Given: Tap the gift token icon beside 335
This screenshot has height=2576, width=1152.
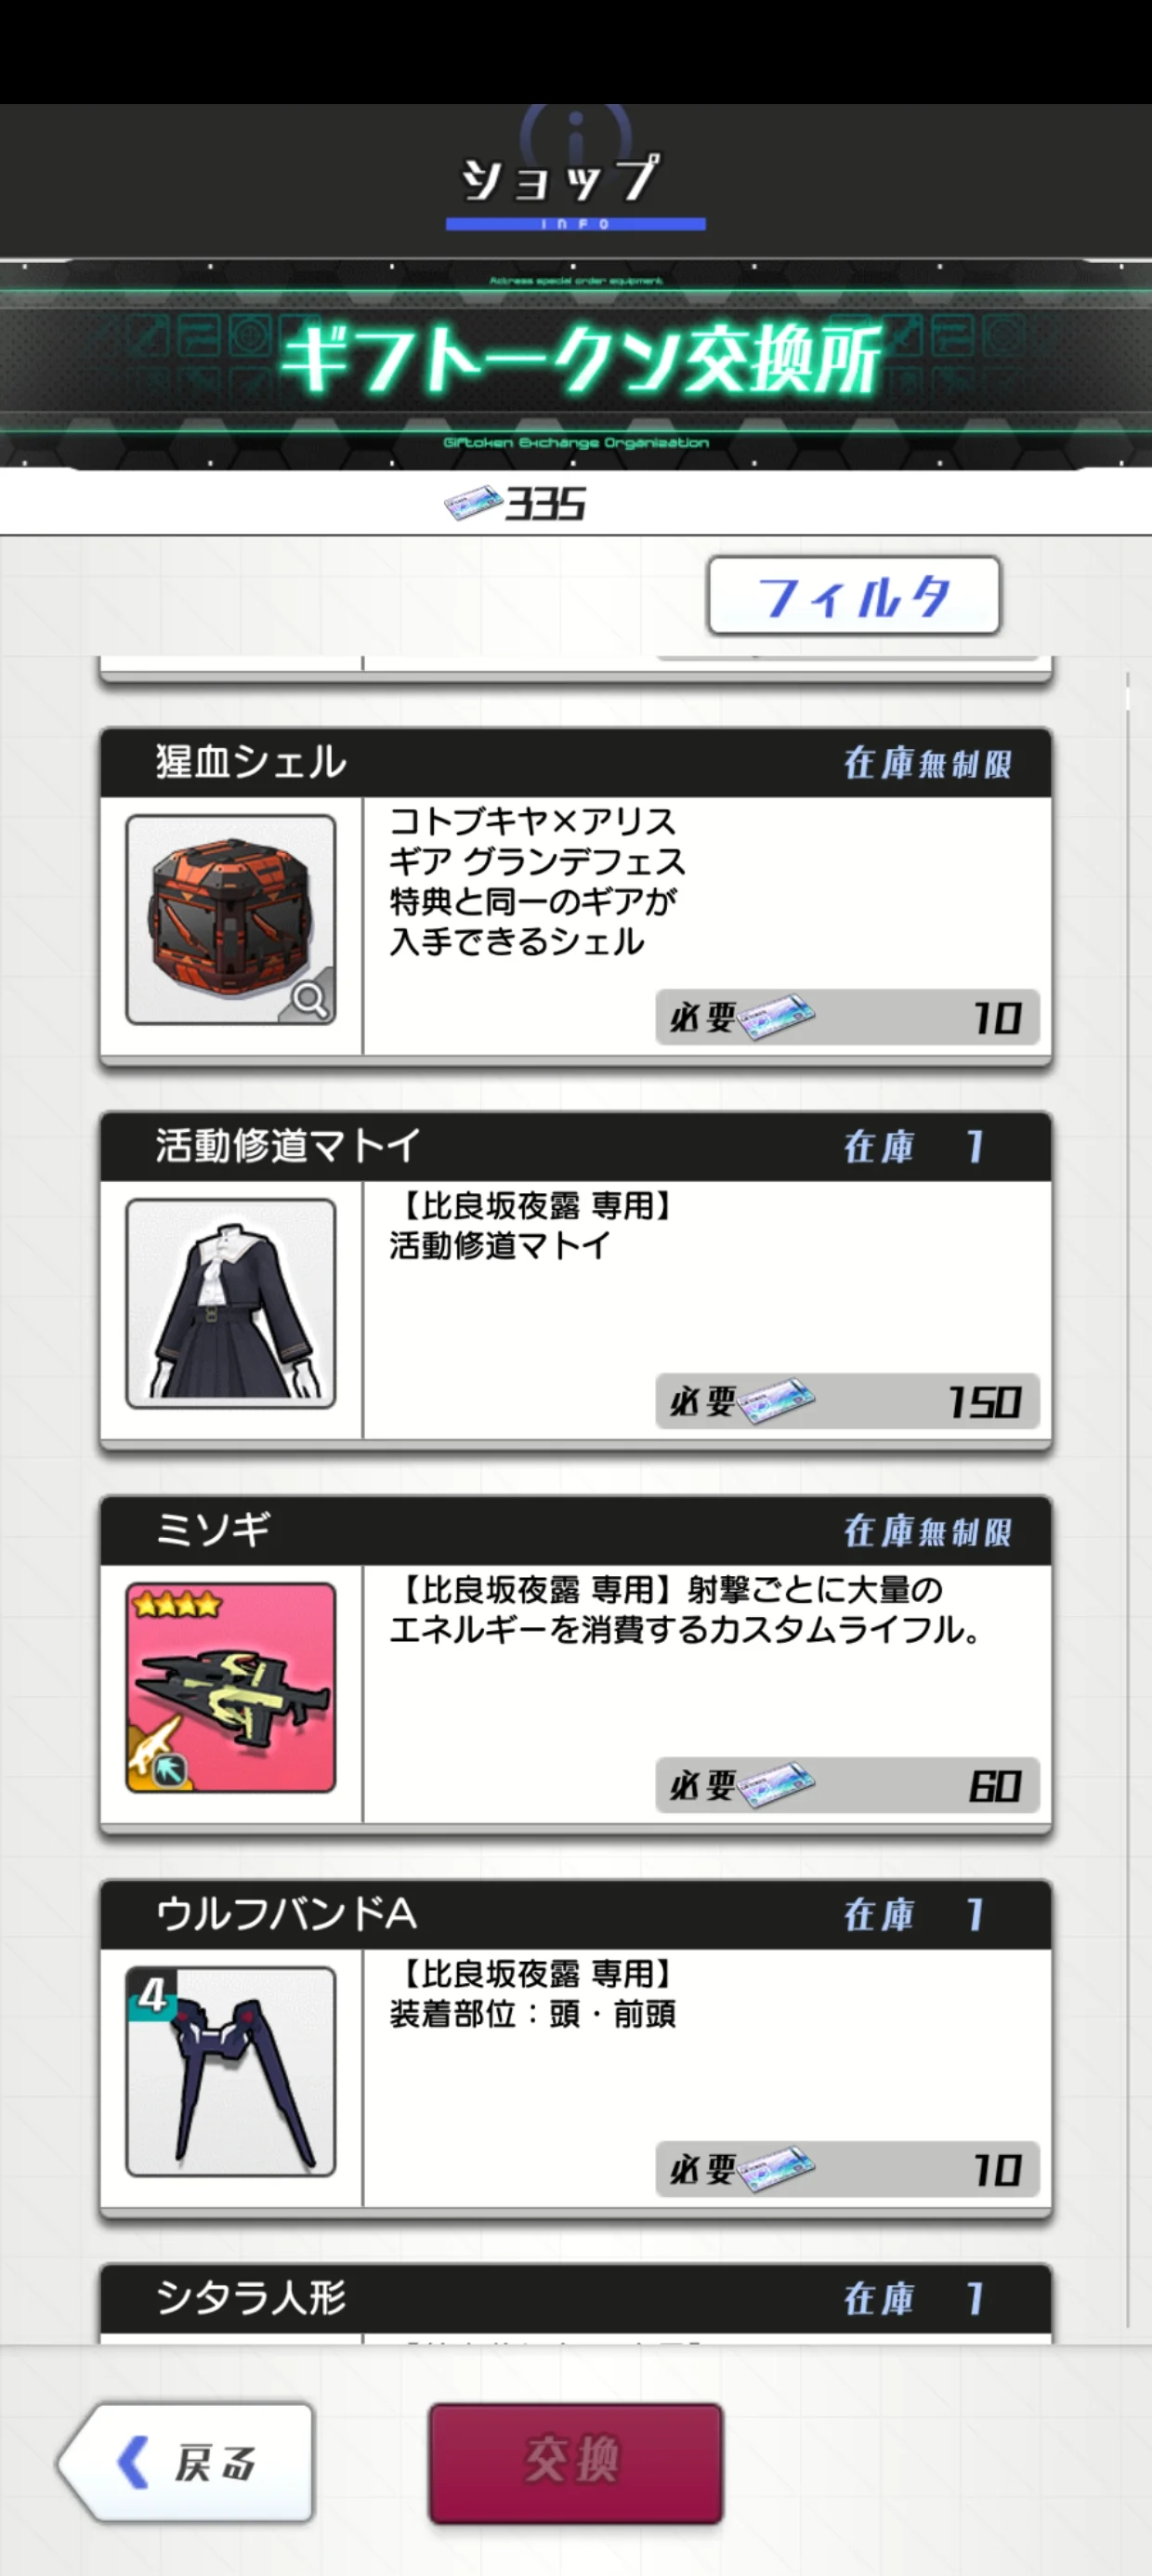Looking at the screenshot, I should pyautogui.click(x=472, y=502).
